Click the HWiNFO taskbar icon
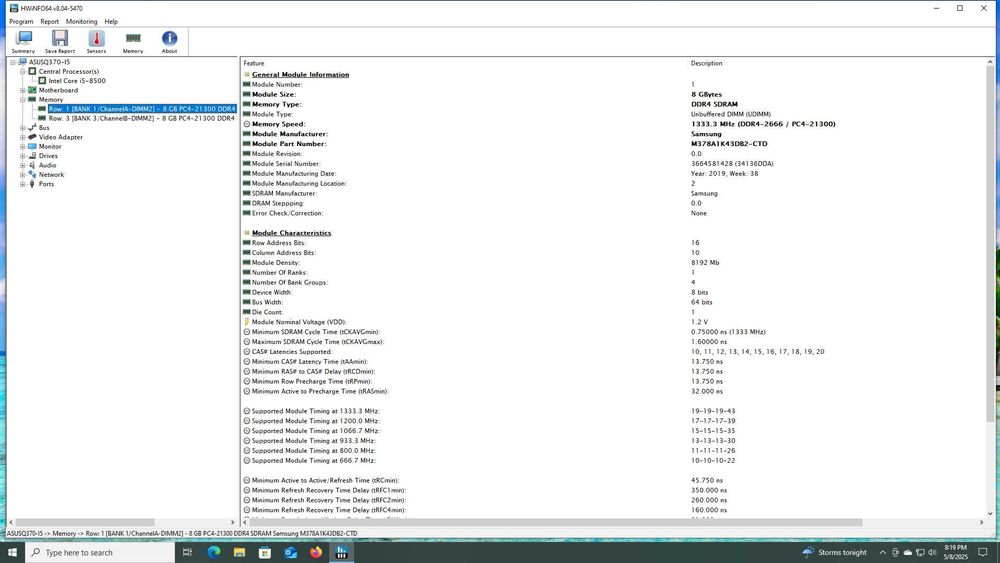Screen dimensions: 1000x563 [x=341, y=552]
